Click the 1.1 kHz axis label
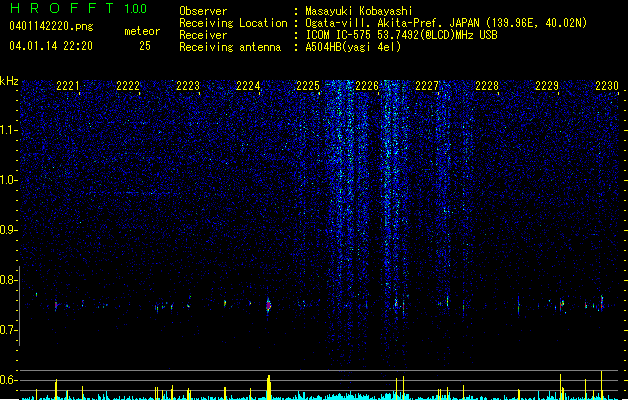 [x=8, y=130]
